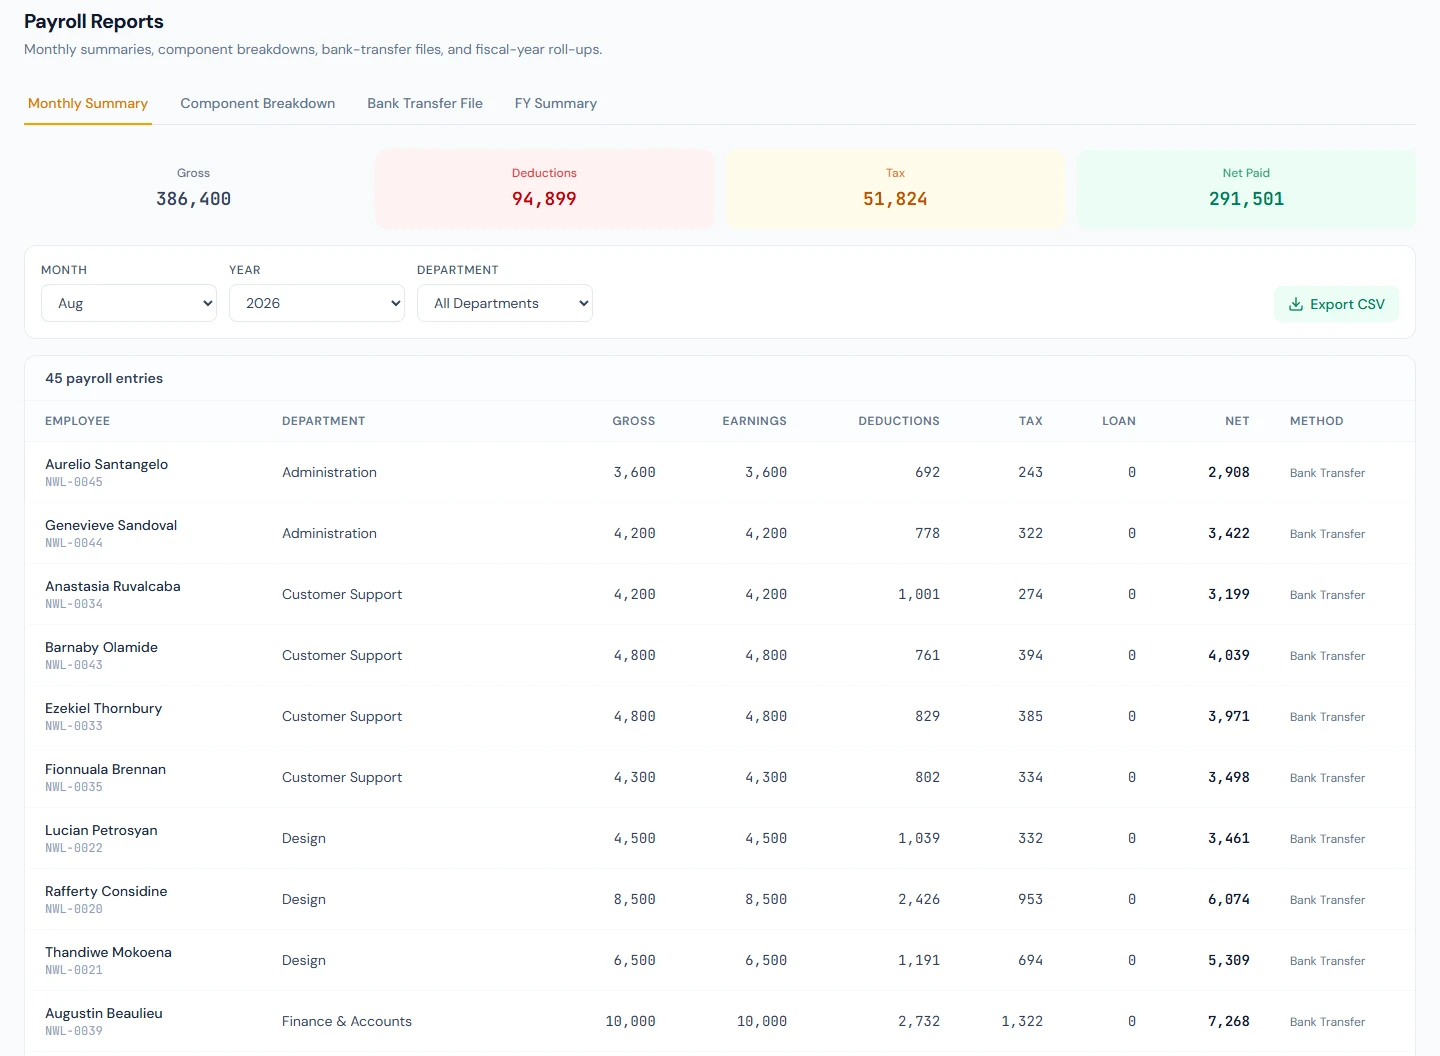The width and height of the screenshot is (1440, 1056).
Task: Open the Month dropdown showing Aug
Action: [x=129, y=303]
